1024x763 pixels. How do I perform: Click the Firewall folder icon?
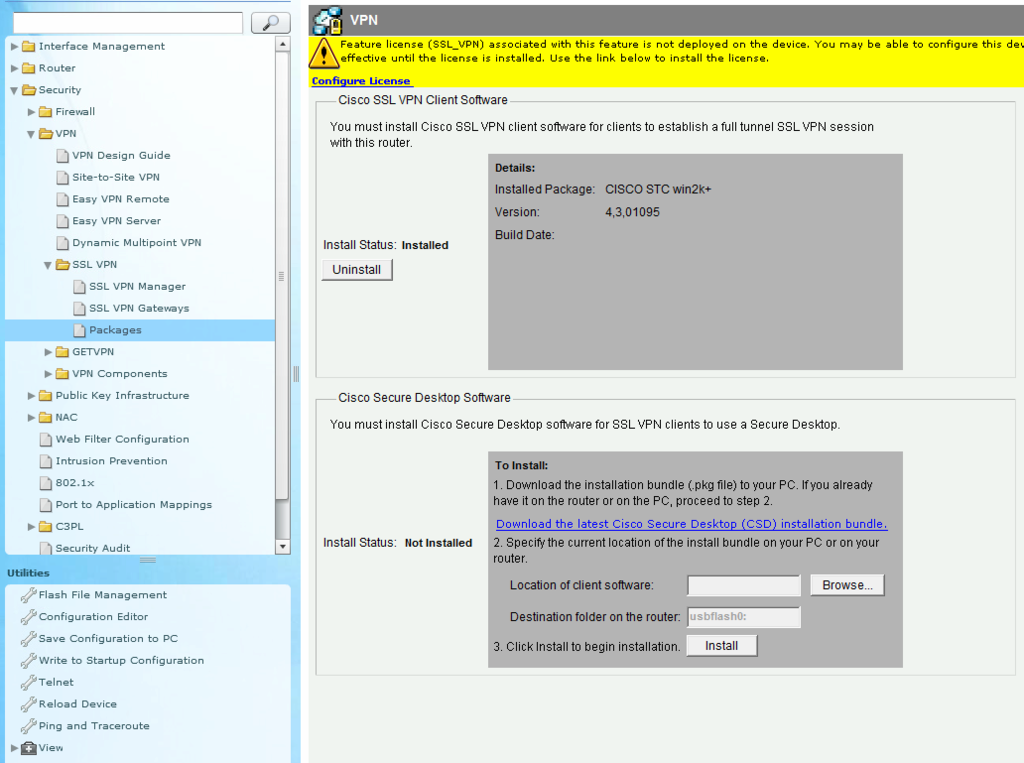(x=46, y=112)
